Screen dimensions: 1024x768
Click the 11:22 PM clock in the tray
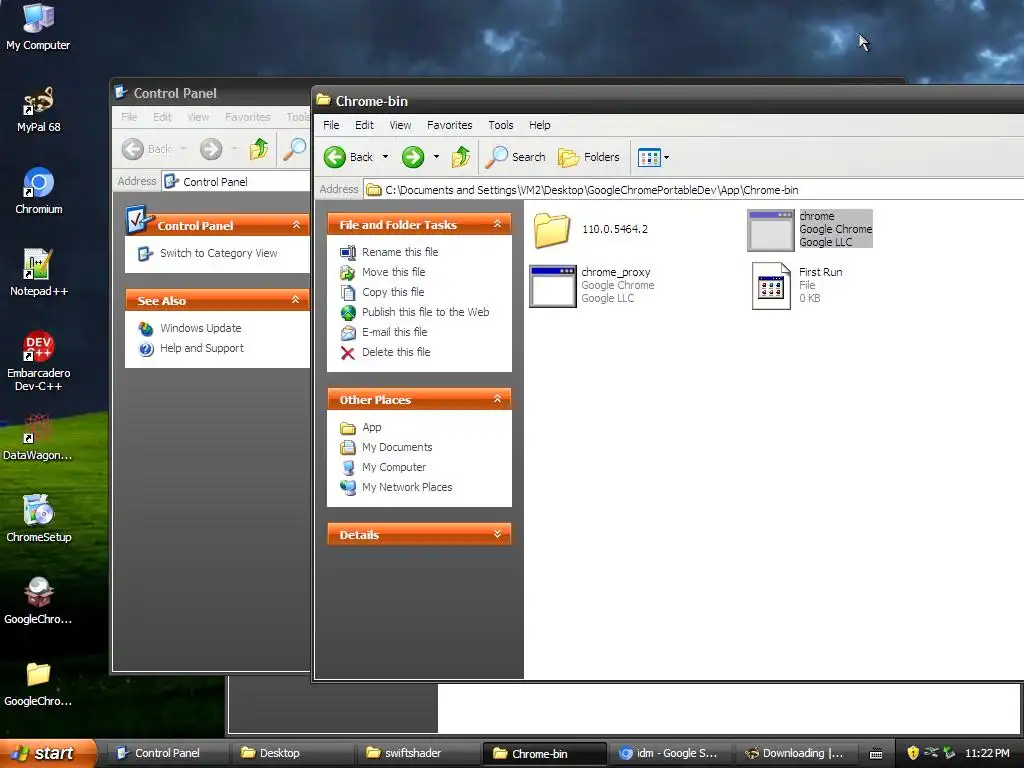pos(987,753)
